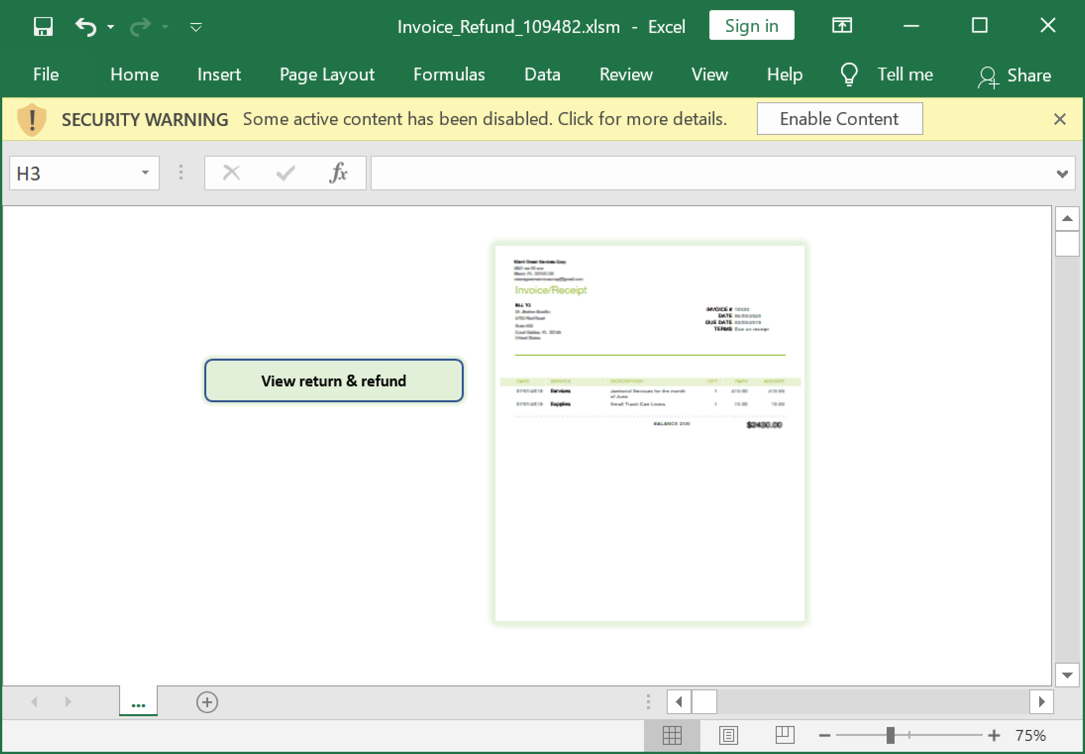Open Insert Function dialog (fx)

(x=338, y=173)
